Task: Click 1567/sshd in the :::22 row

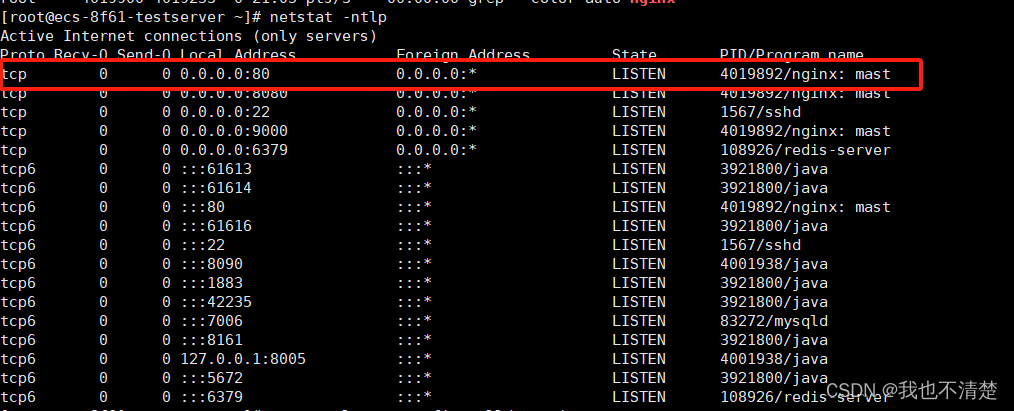Action: [760, 245]
